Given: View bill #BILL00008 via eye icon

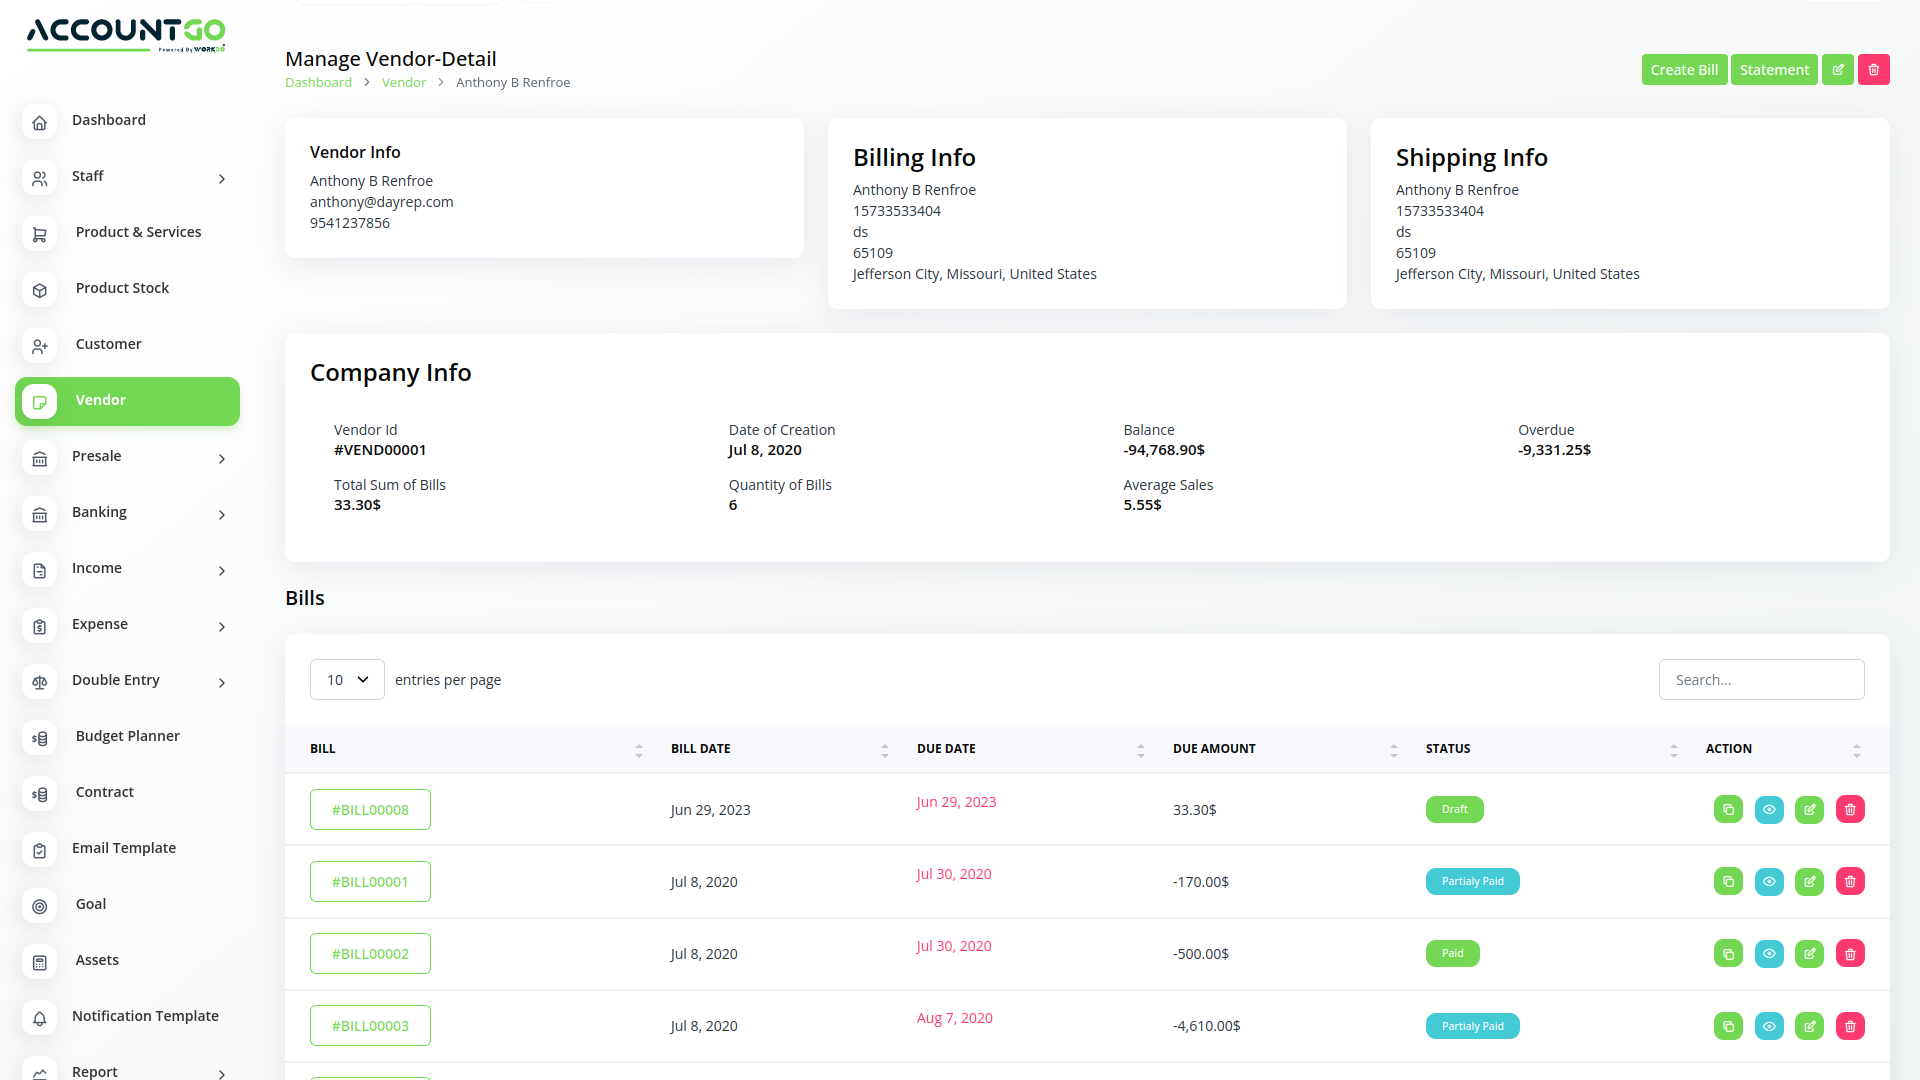Looking at the screenshot, I should pos(1769,810).
